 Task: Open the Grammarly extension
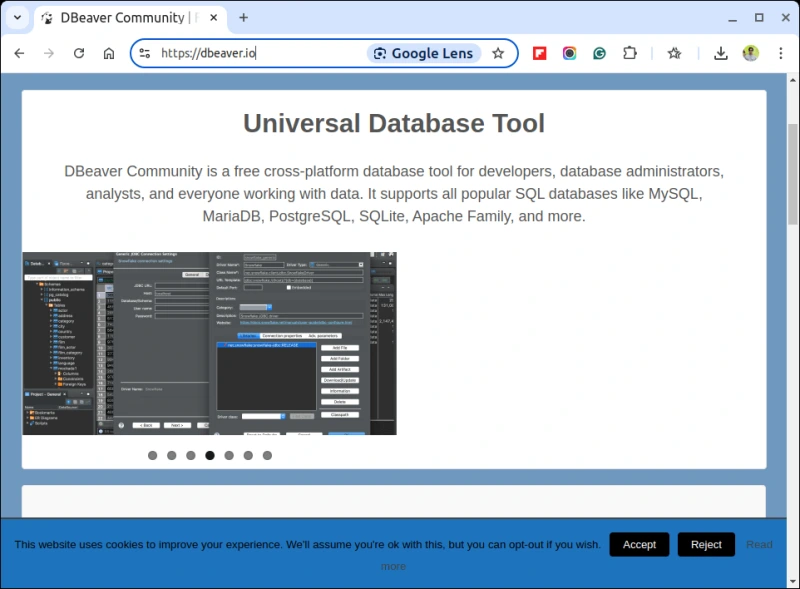(x=599, y=53)
